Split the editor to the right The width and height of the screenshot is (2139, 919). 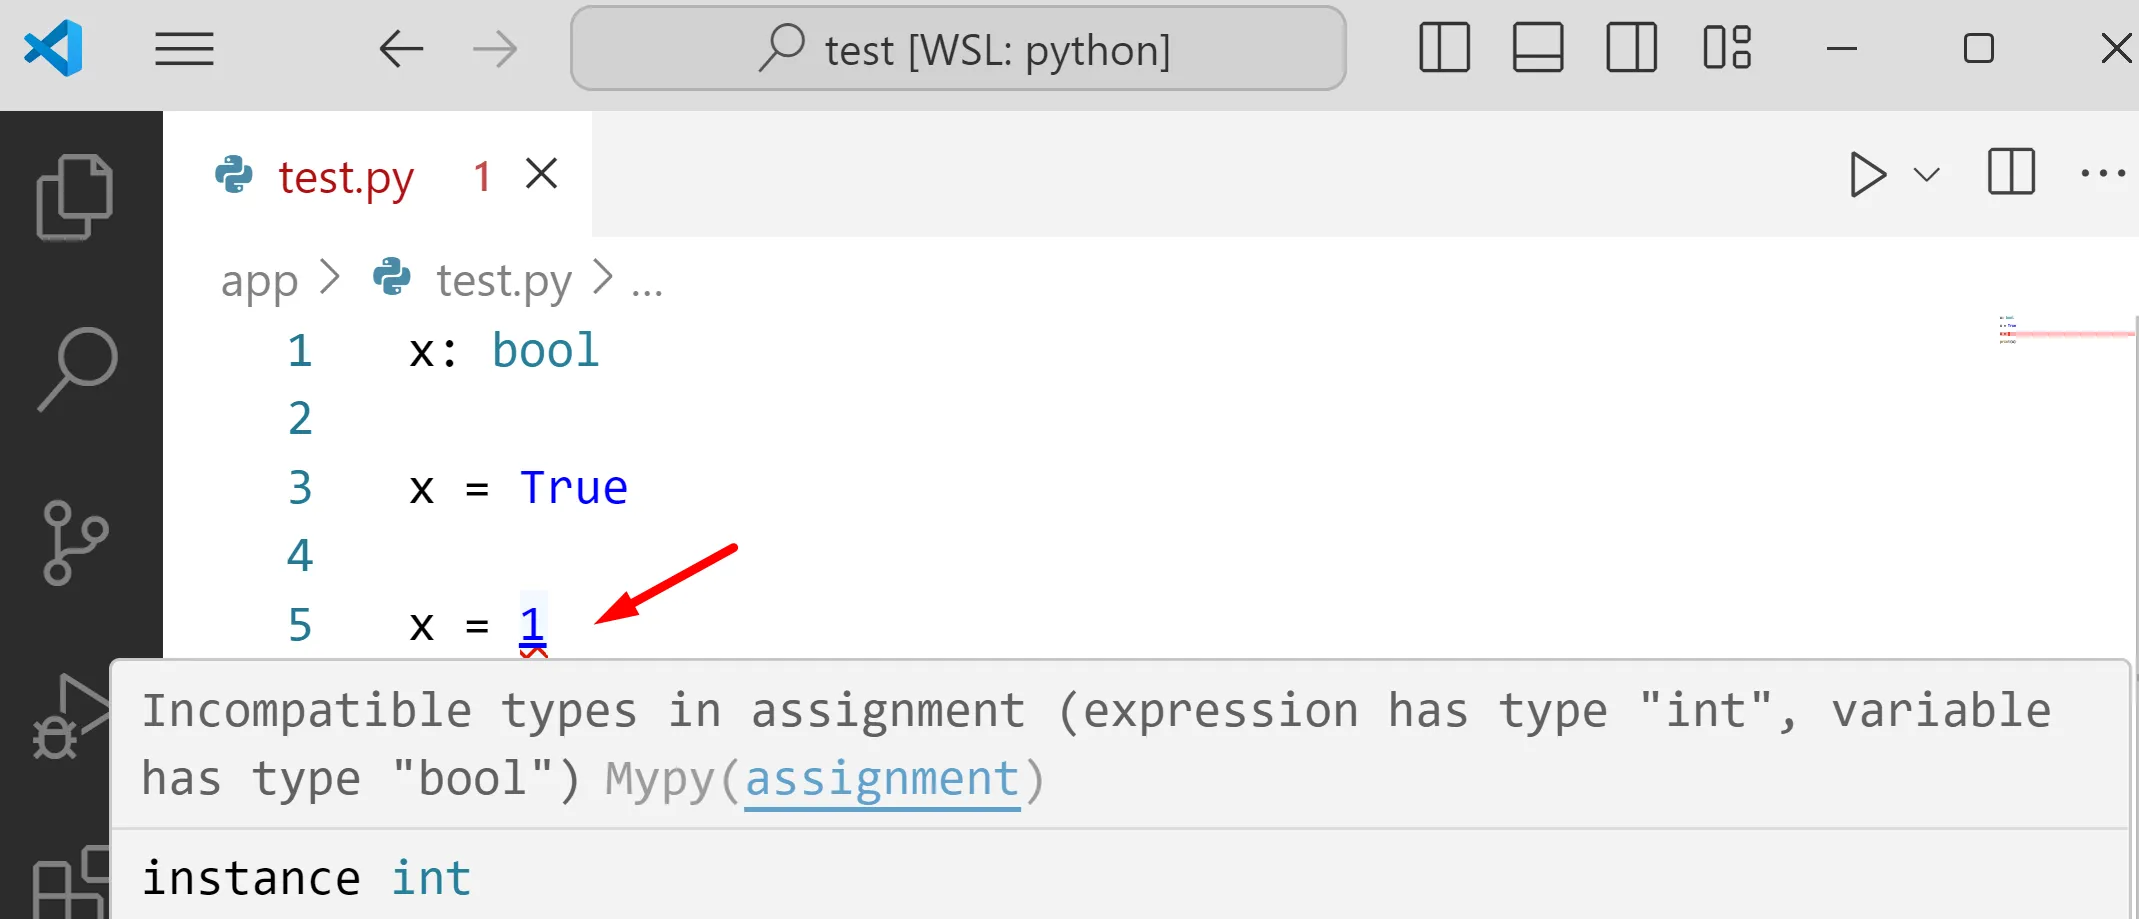tap(2011, 173)
